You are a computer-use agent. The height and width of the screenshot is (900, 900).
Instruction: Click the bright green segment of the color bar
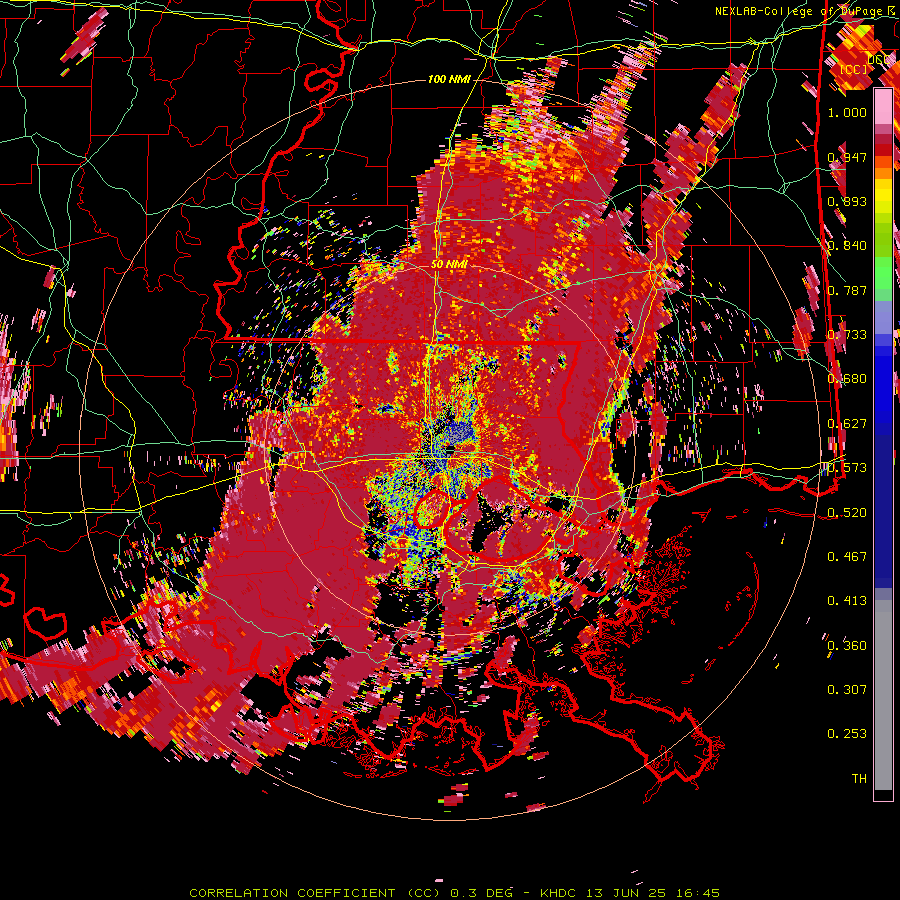(x=883, y=274)
